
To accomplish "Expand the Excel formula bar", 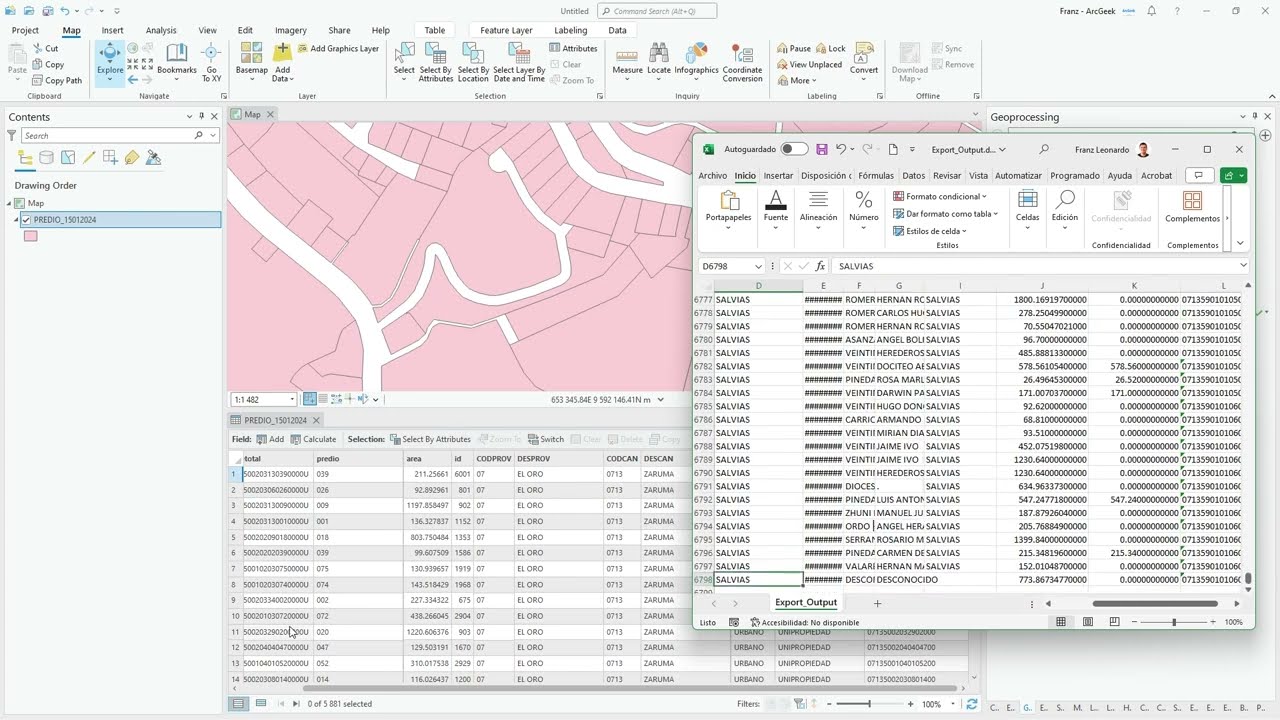I will (x=1243, y=266).
